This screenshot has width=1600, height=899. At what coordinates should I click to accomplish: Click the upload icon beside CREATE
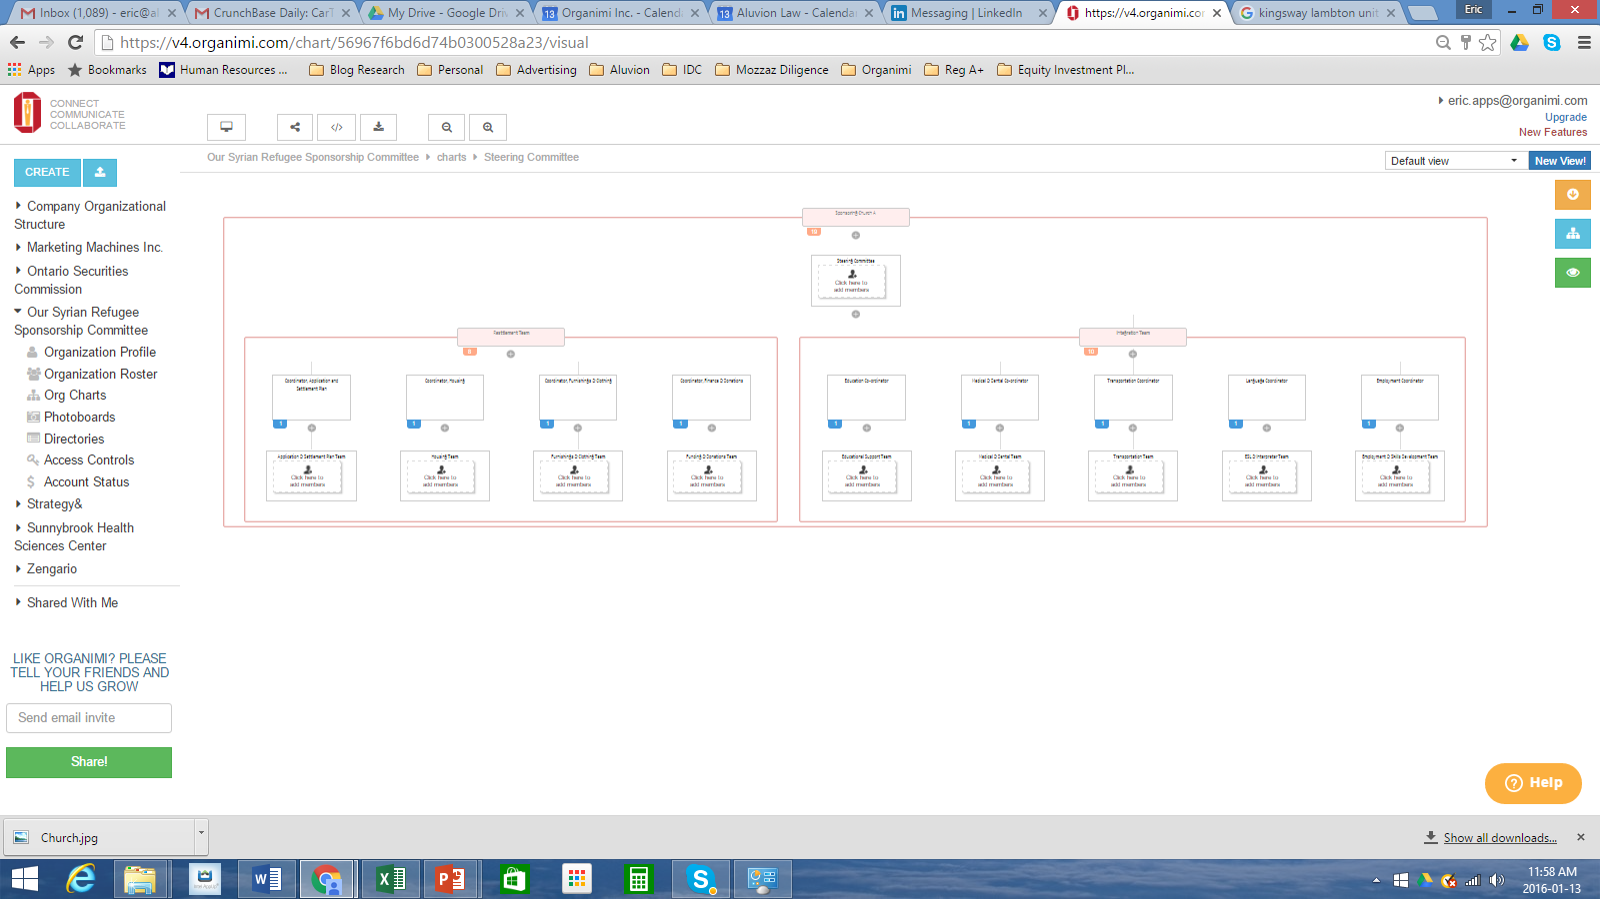coord(100,172)
